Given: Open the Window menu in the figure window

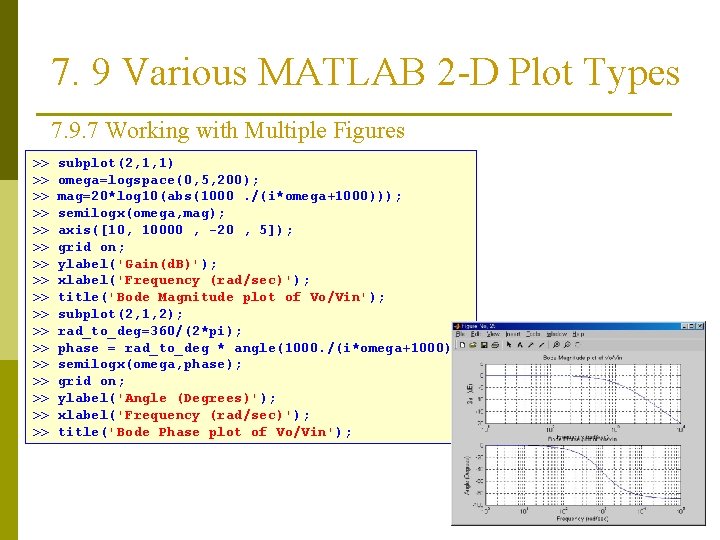Looking at the screenshot, I should point(557,334).
